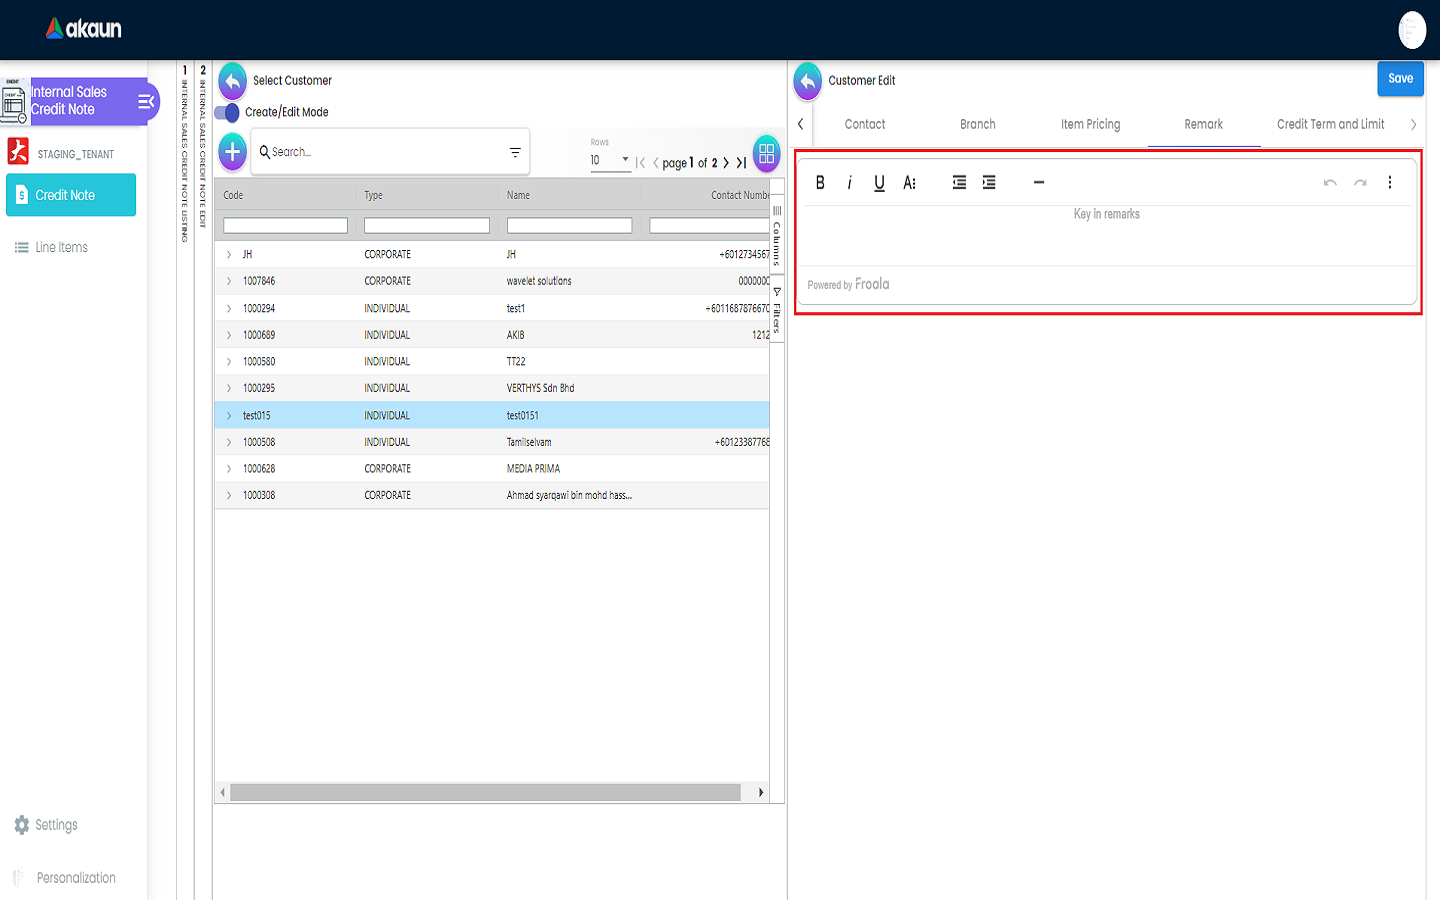1440x900 pixels.
Task: Open the font size tool
Action: 909,182
